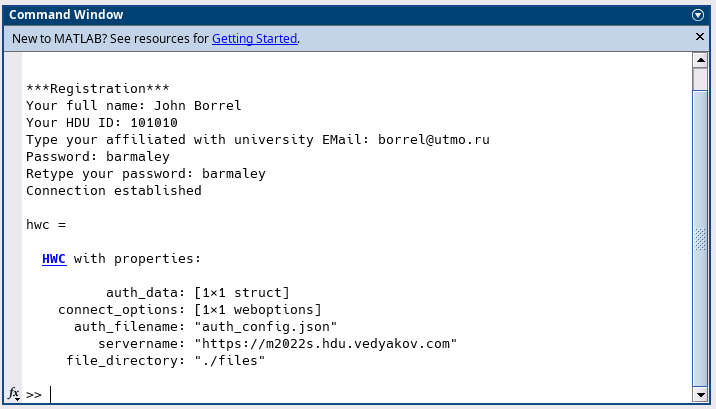
Task: Open the fx function browser
Action: tap(14, 393)
